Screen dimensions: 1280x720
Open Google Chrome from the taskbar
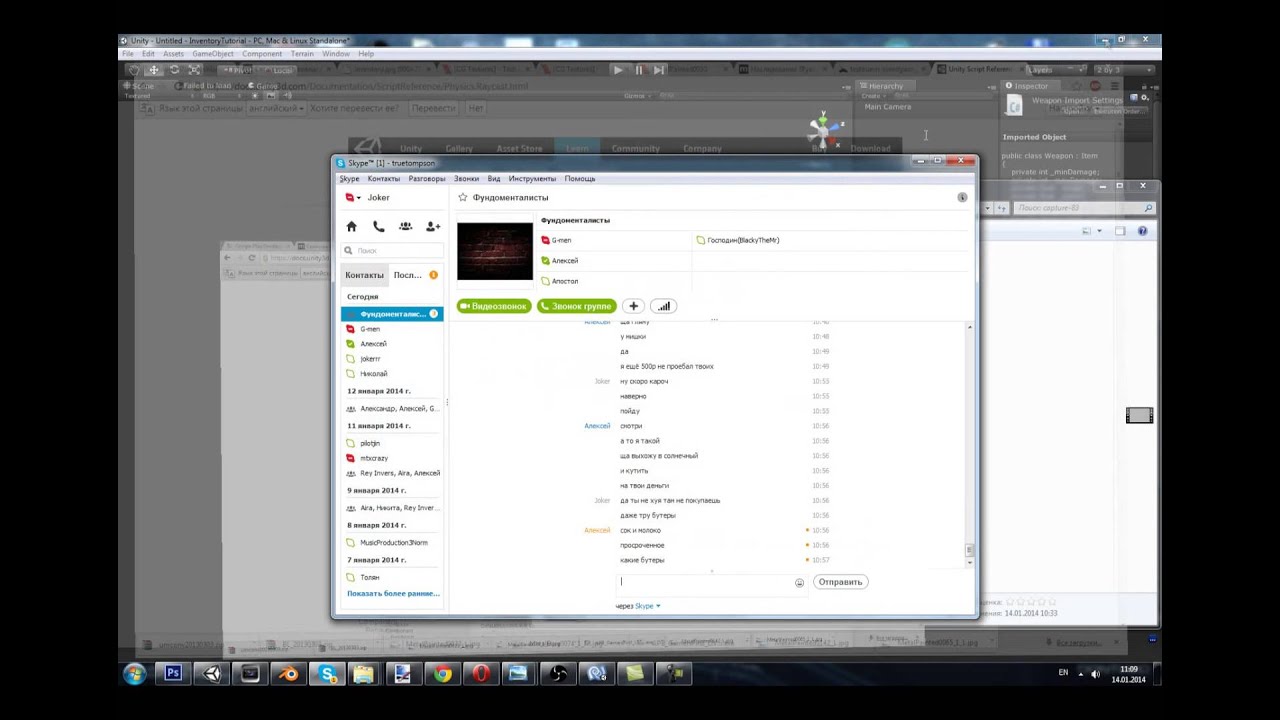(442, 674)
